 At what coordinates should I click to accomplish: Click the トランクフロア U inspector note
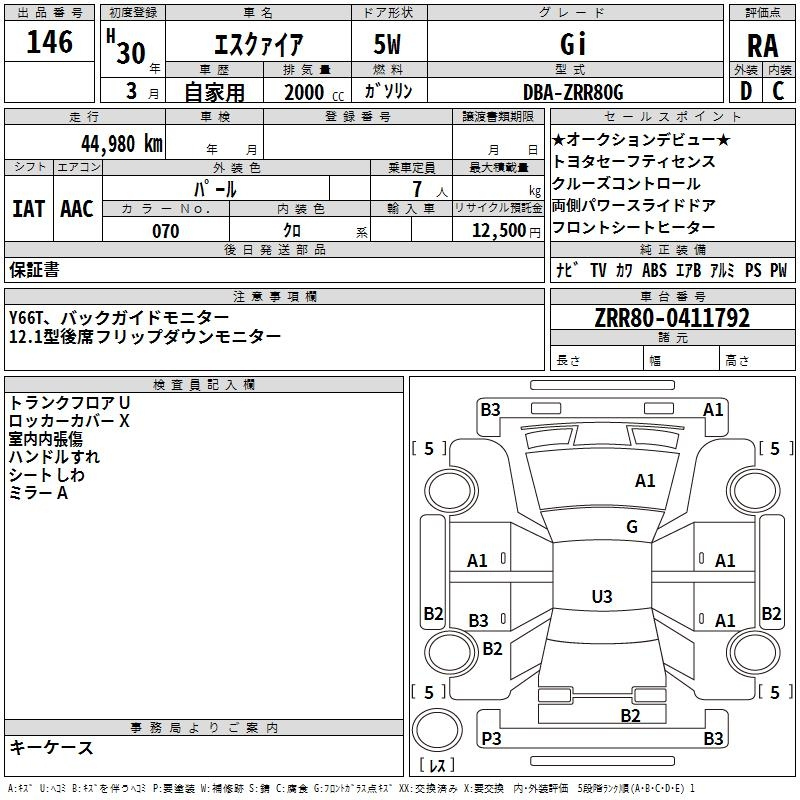[70, 402]
